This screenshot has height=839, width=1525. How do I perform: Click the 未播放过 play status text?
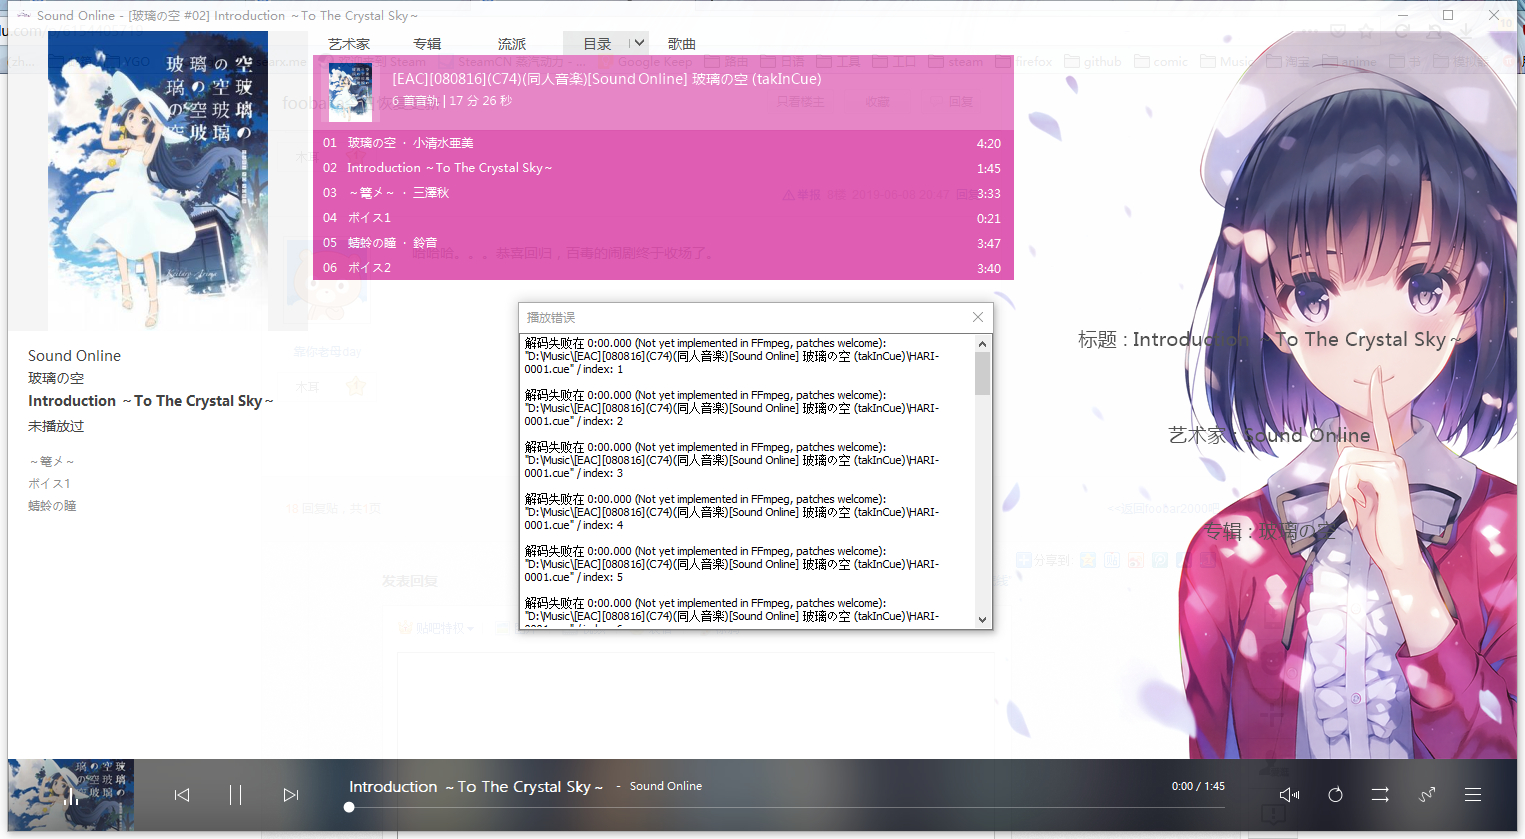(56, 426)
